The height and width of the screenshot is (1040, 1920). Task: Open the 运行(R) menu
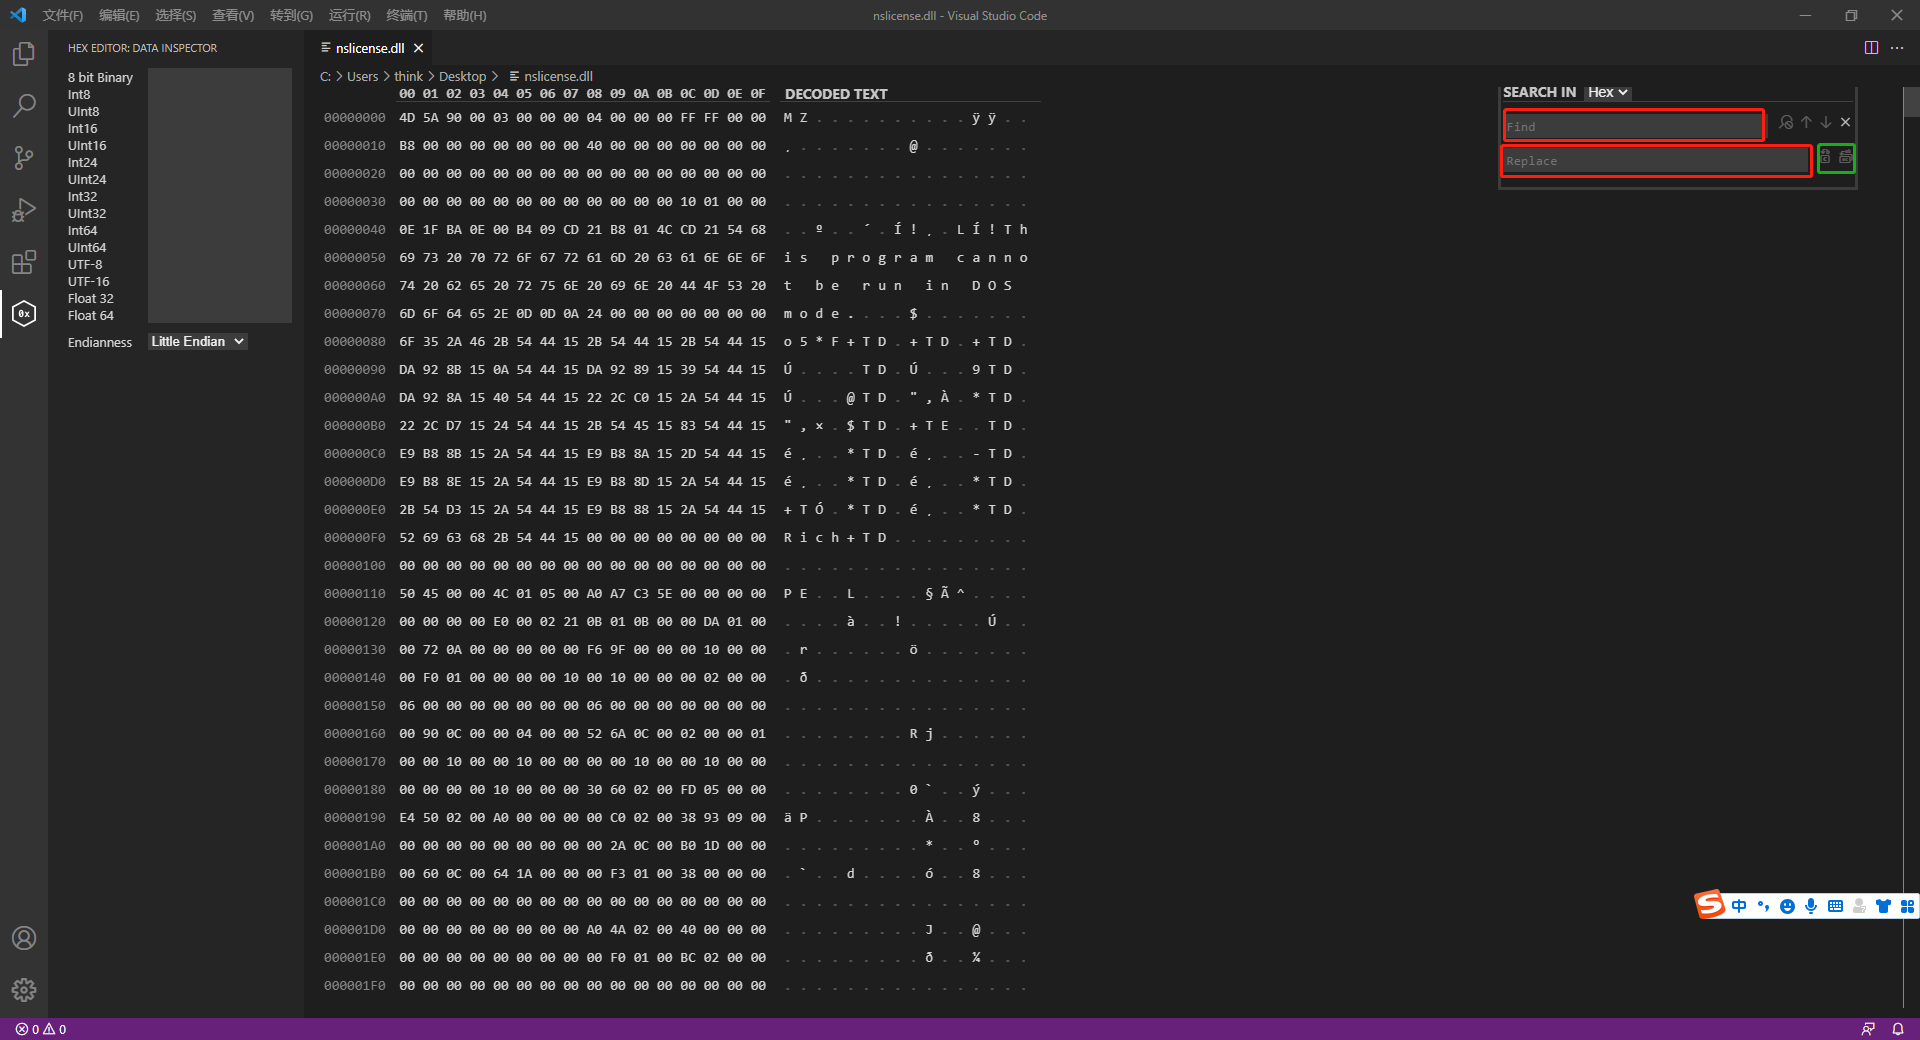[x=349, y=15]
